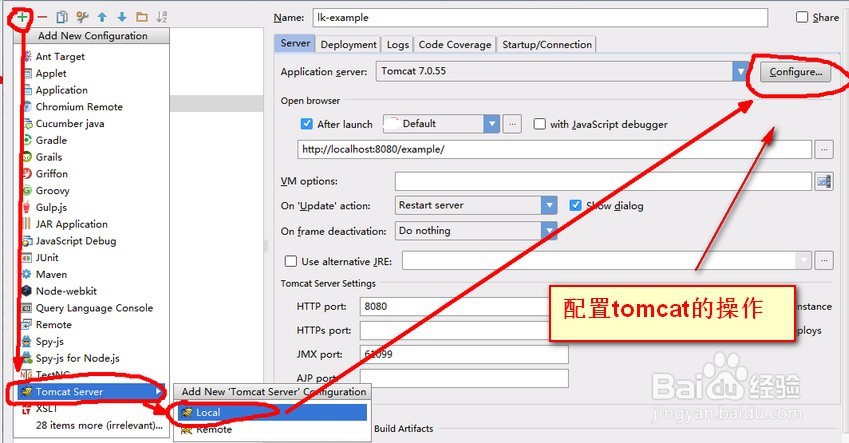Screen dimensions: 849x443
Task: Expand the Tomcat Server submenu item
Action: tap(90, 392)
